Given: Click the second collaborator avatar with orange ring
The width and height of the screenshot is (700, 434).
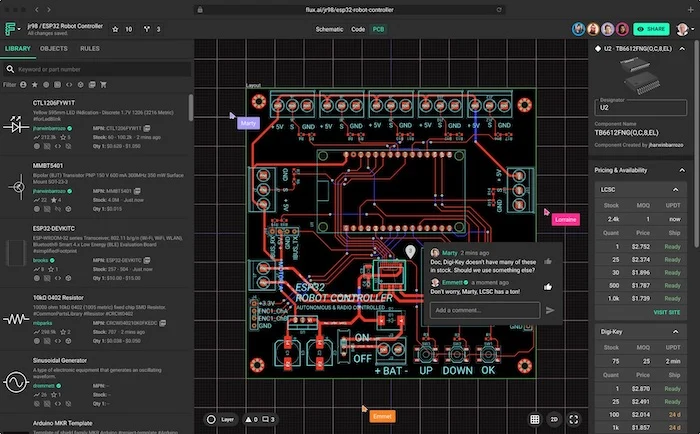Looking at the screenshot, I should [593, 29].
